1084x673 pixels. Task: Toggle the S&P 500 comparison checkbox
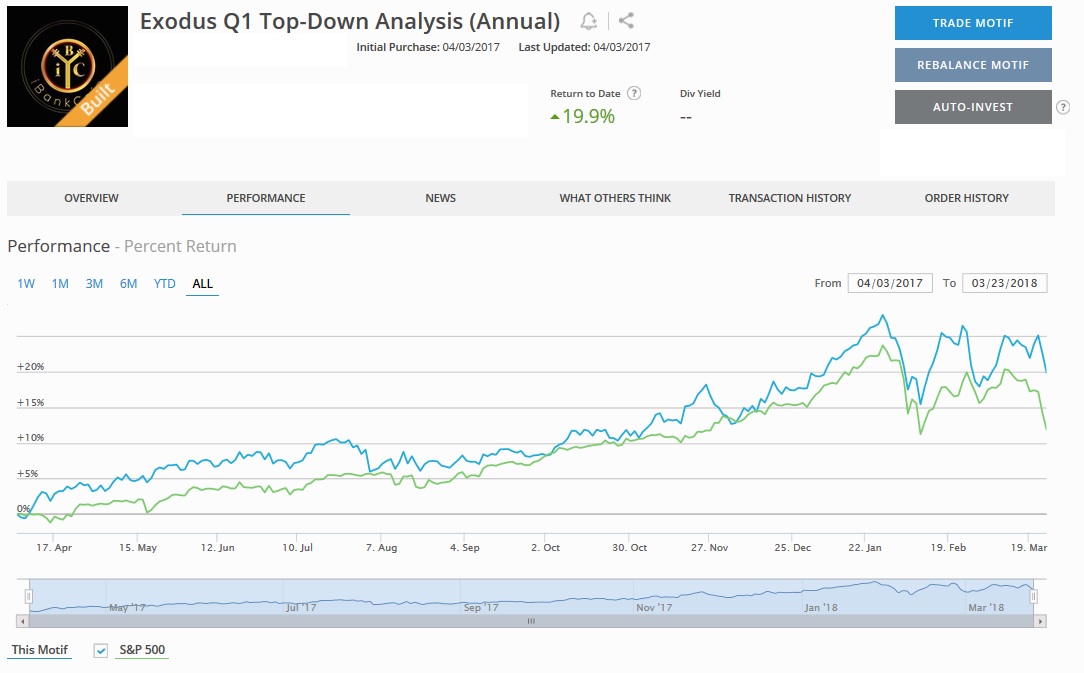pos(101,650)
